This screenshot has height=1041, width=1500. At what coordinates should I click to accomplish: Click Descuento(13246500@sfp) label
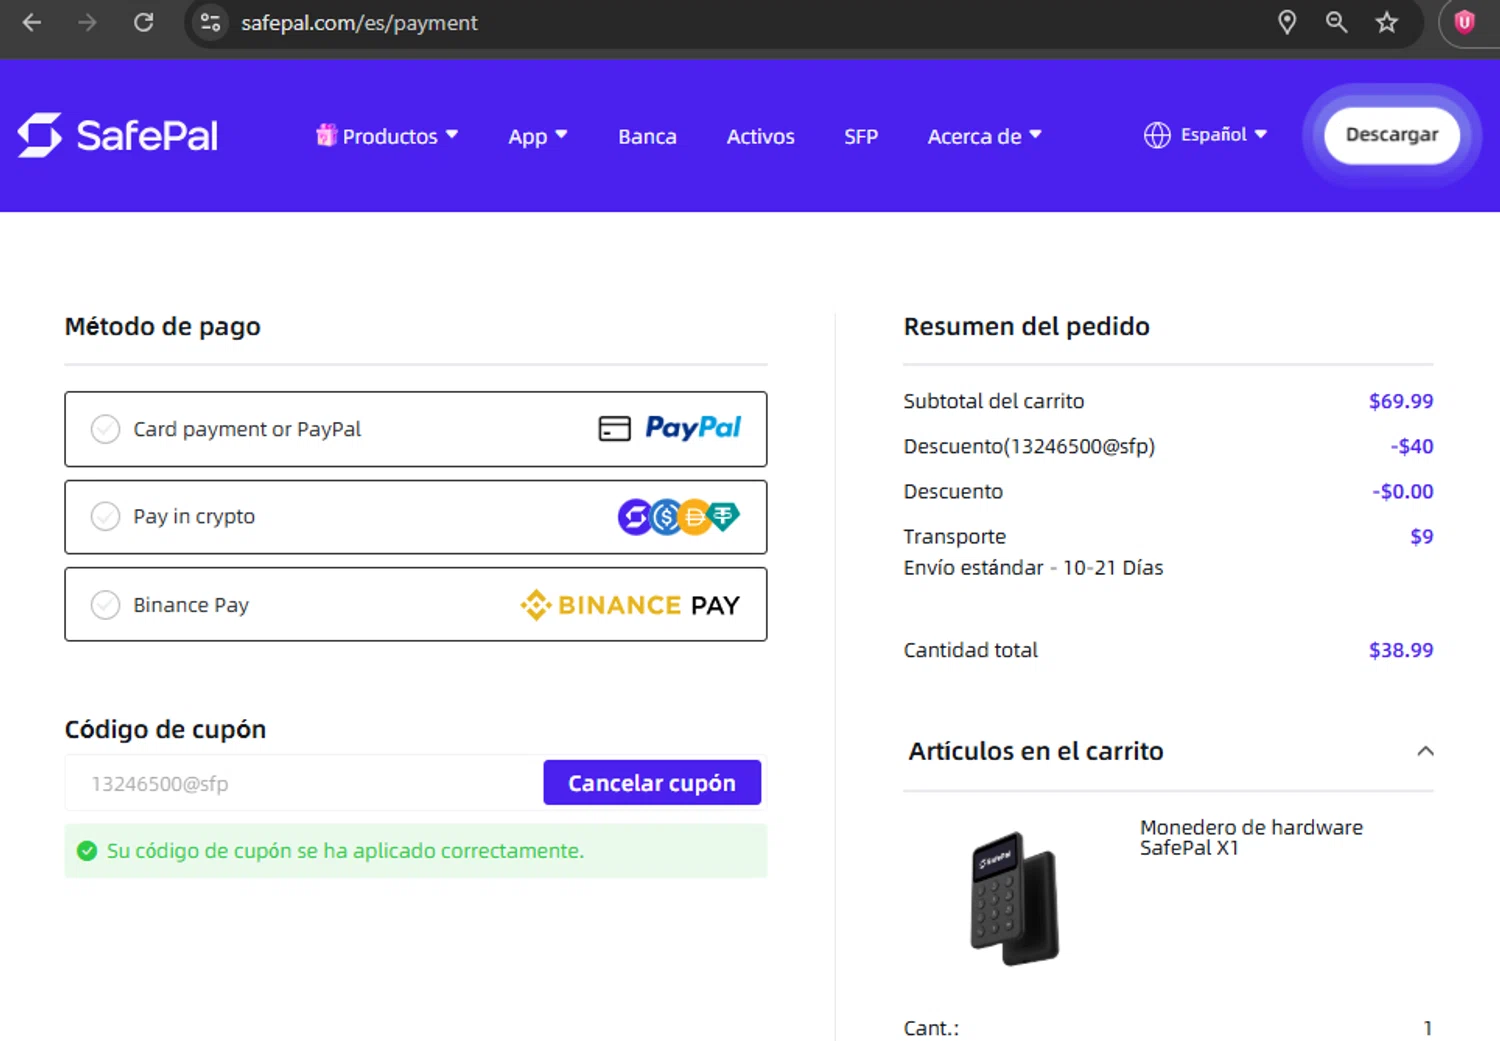1029,446
